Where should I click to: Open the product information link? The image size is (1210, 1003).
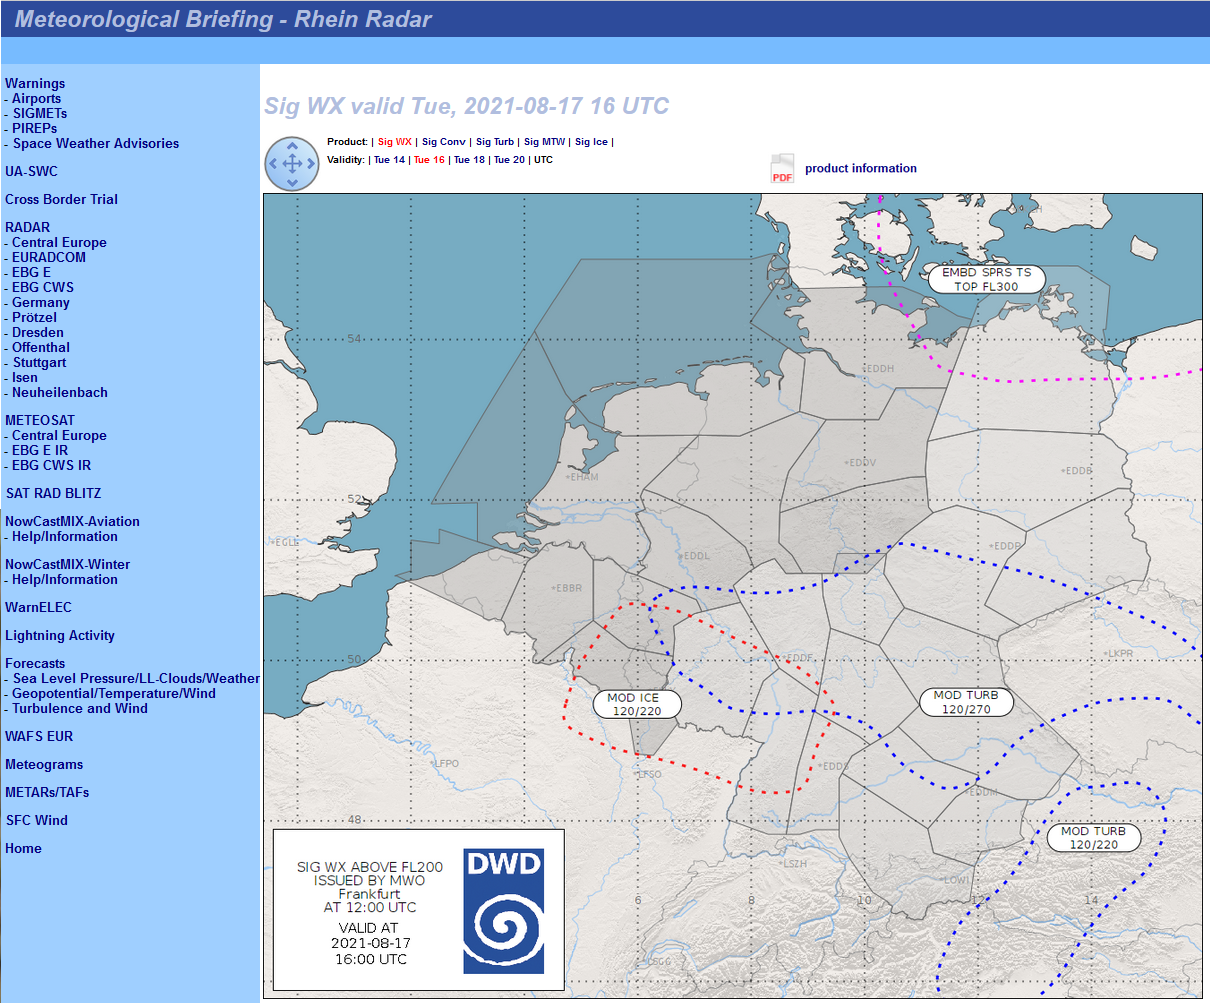(860, 169)
